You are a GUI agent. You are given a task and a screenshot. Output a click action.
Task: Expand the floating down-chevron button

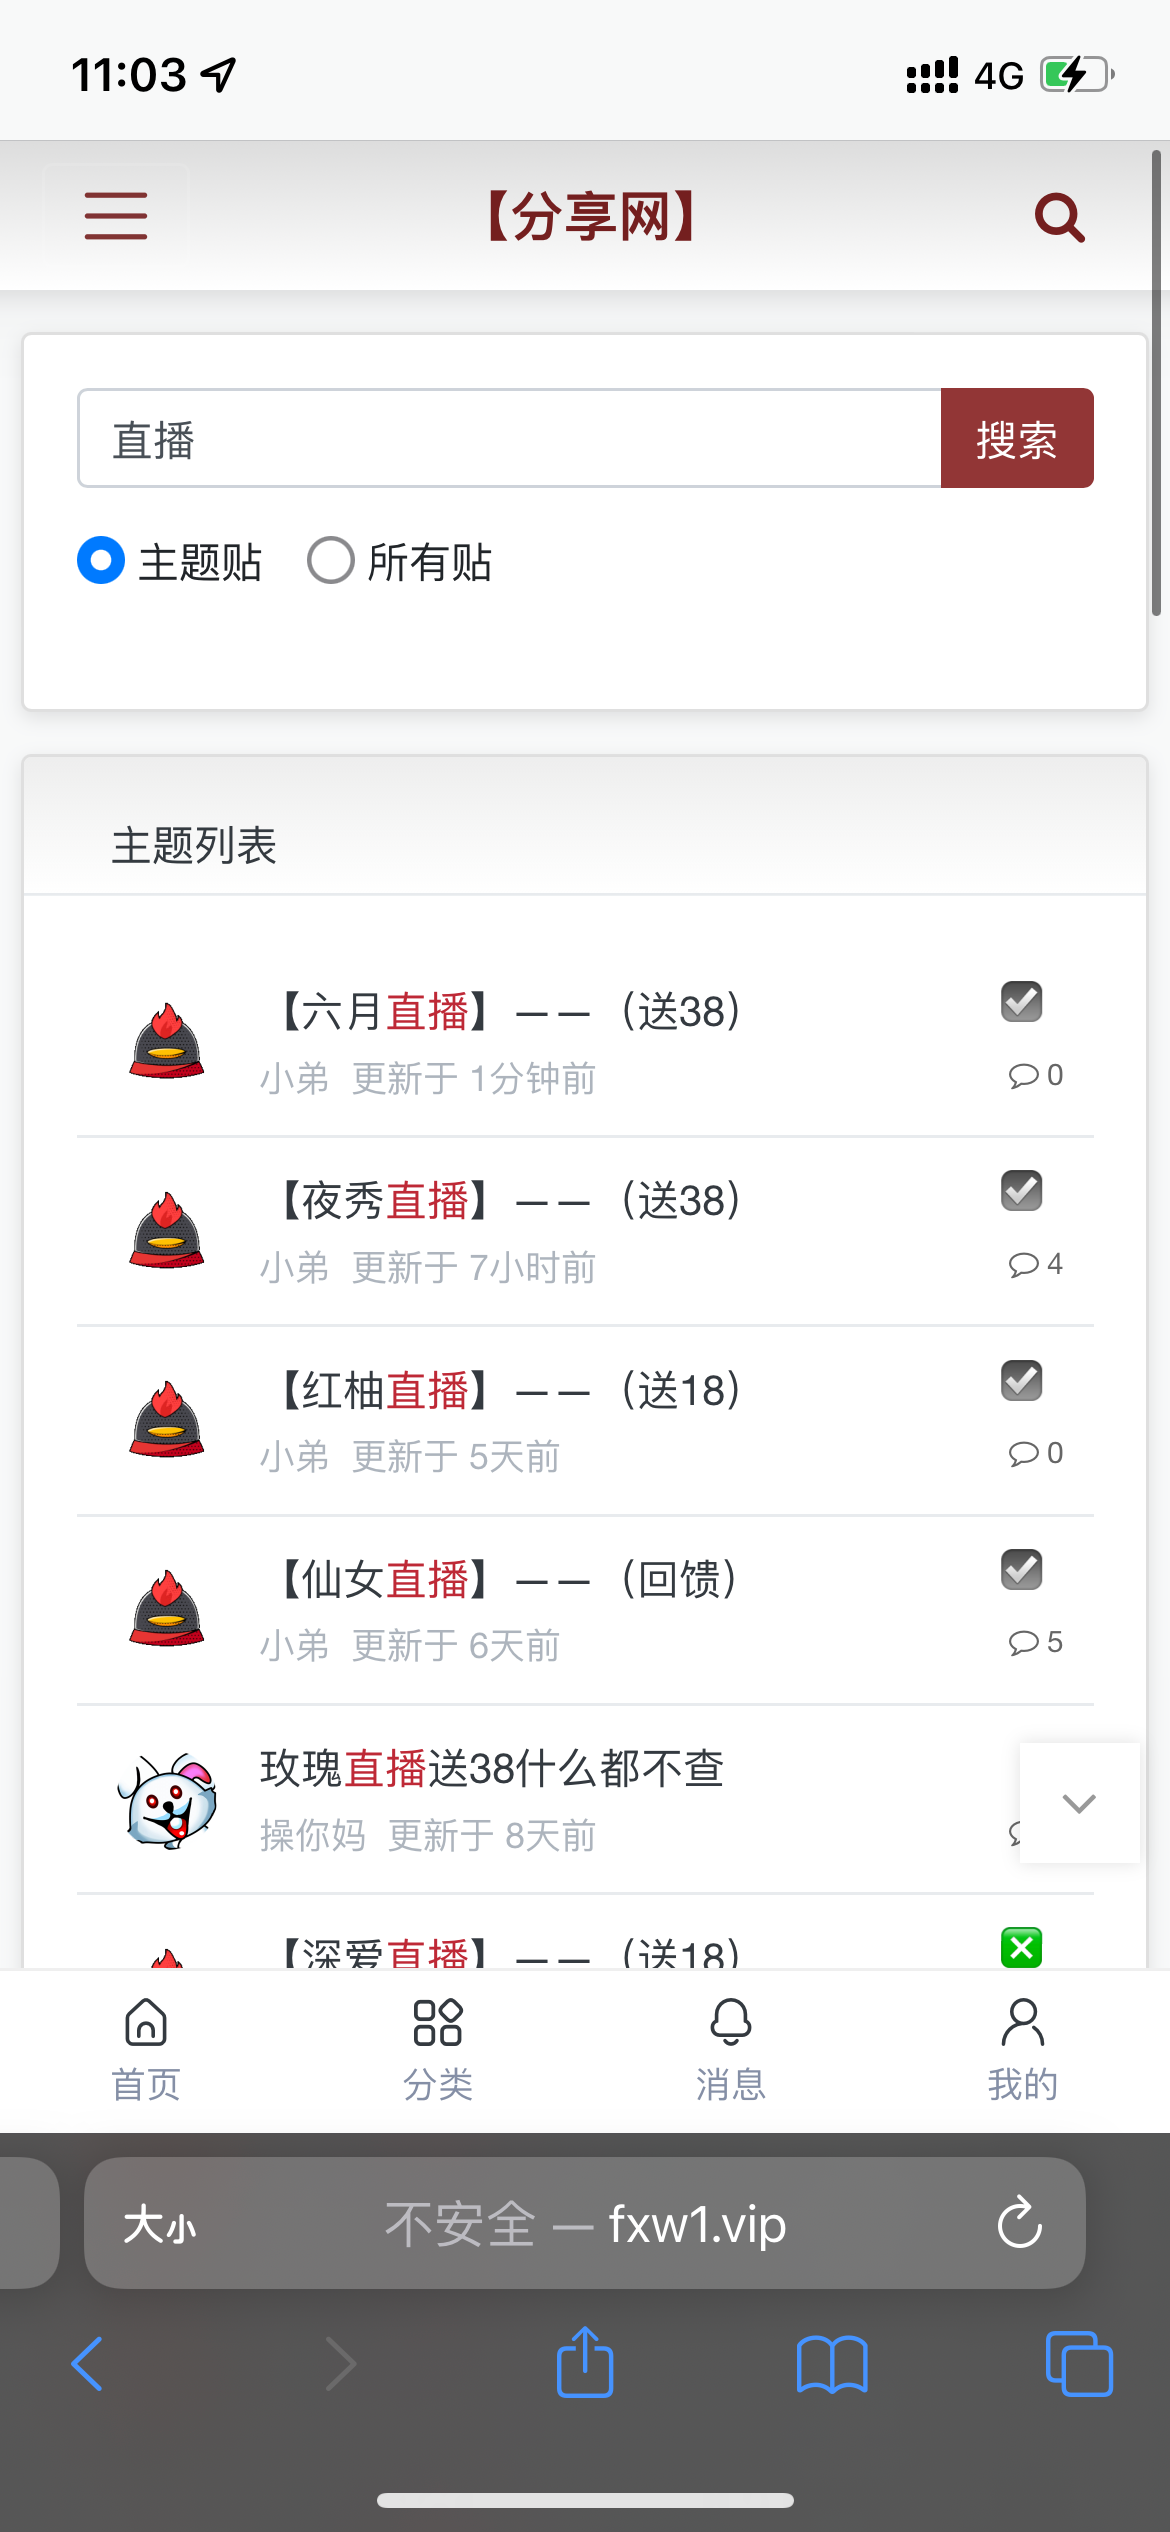pos(1079,1803)
